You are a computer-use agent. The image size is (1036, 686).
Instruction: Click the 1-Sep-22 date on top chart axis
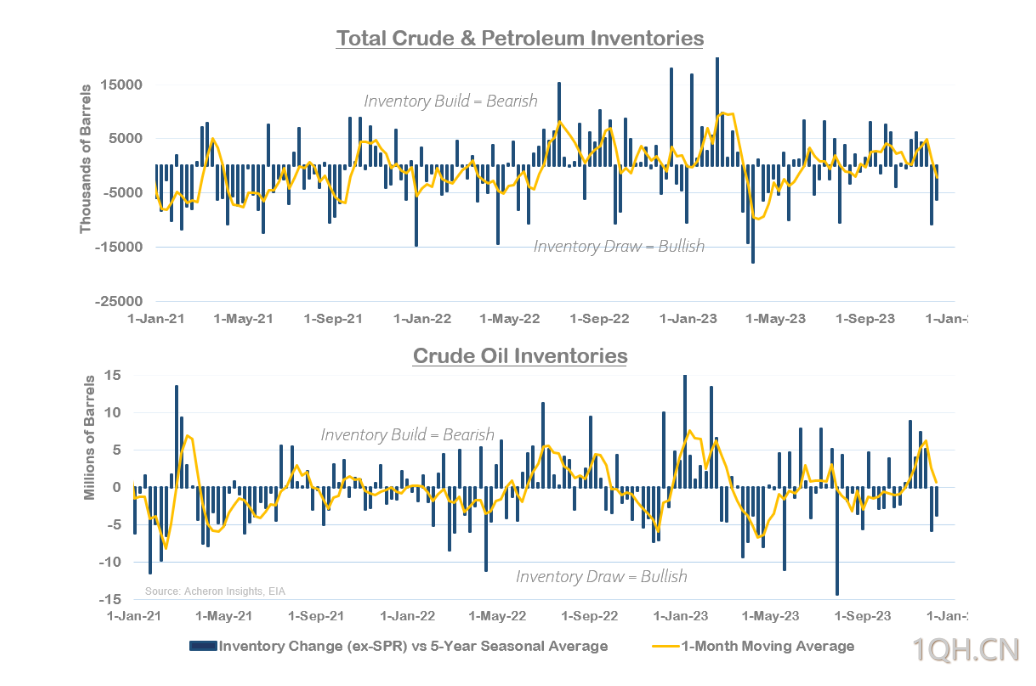click(x=599, y=319)
